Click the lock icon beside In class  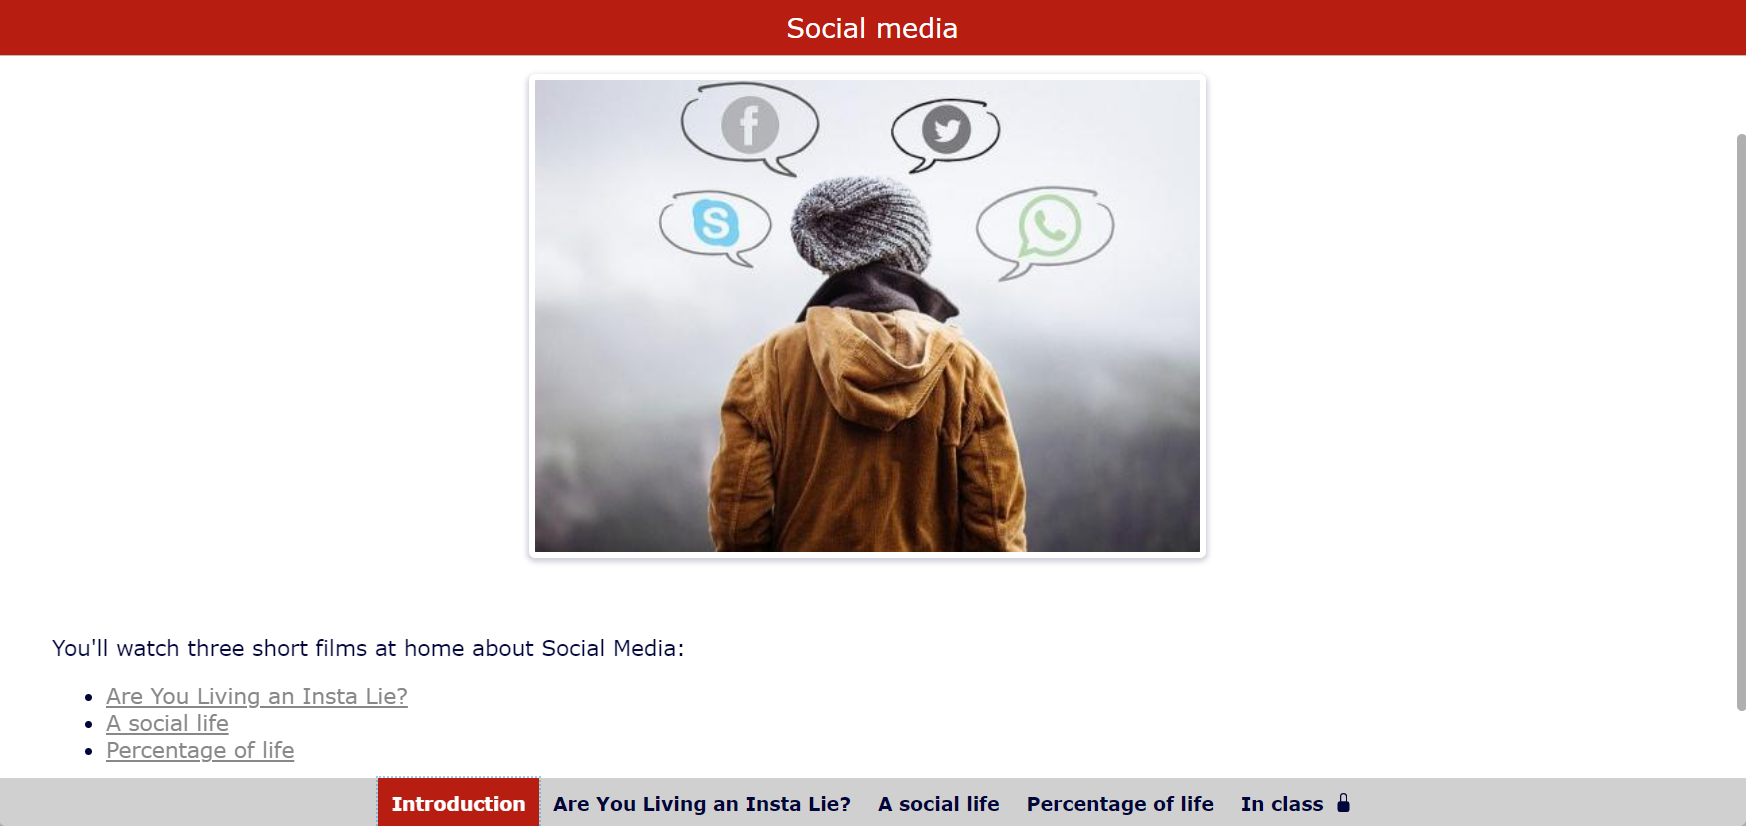pos(1343,803)
